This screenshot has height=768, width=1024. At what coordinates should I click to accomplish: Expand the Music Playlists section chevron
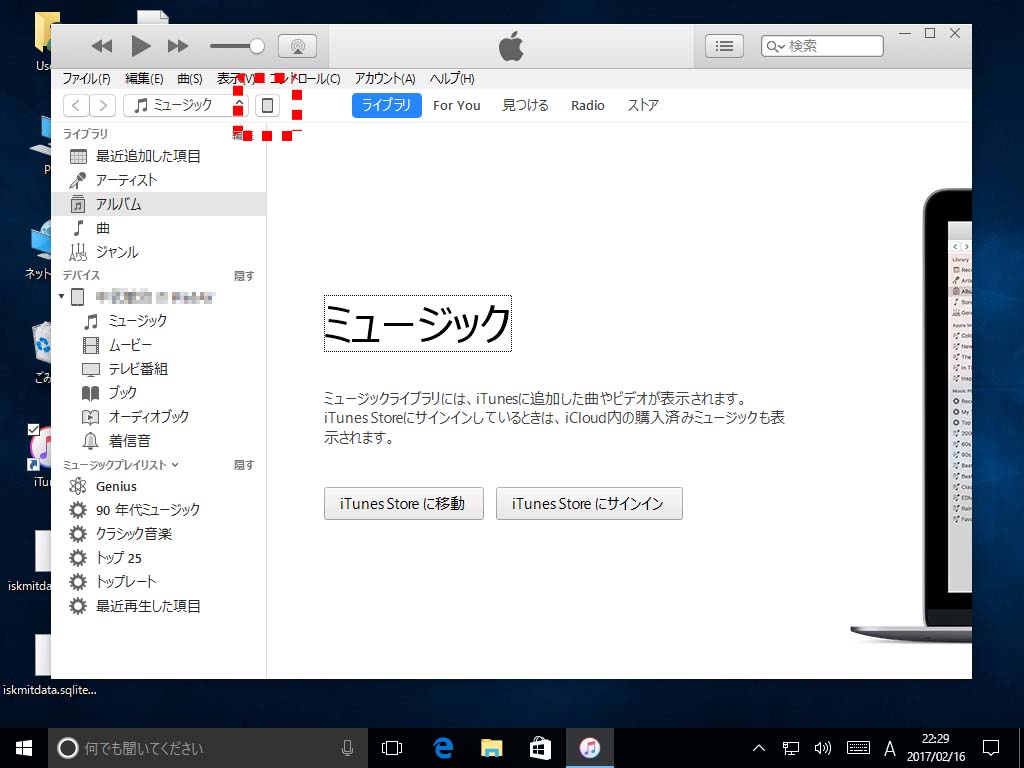(175, 465)
